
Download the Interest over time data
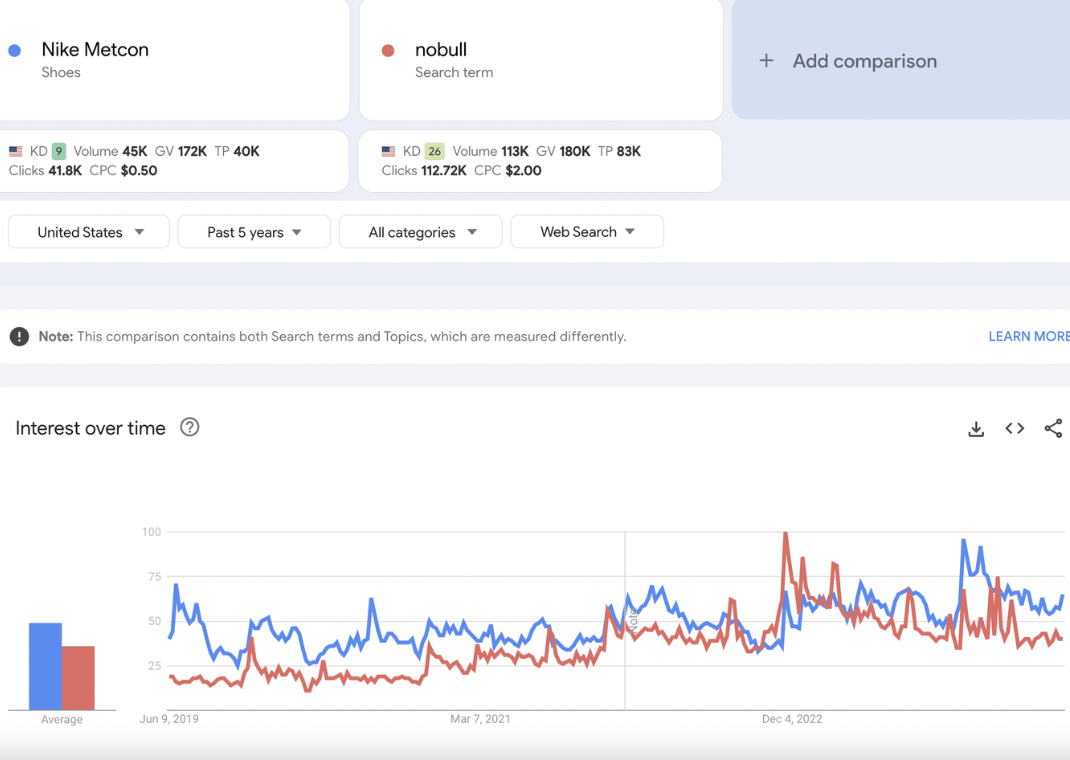coord(976,429)
